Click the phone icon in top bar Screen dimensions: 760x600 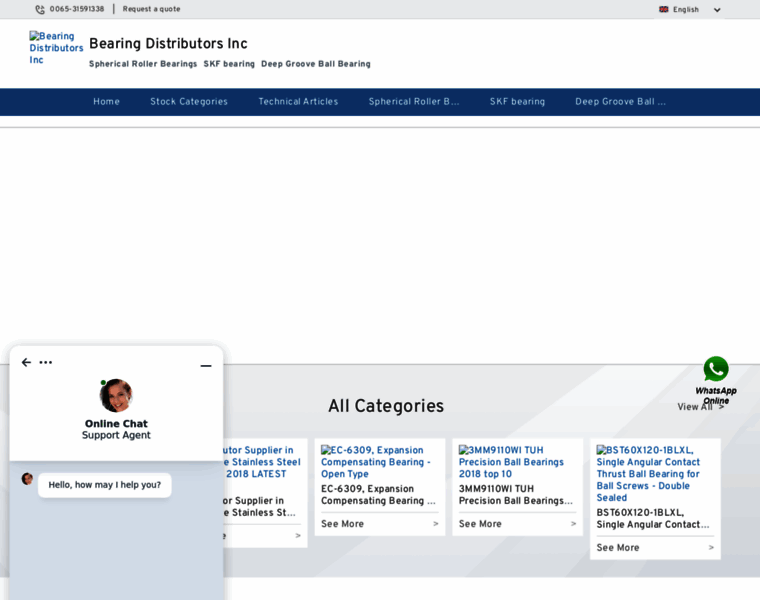(40, 9)
